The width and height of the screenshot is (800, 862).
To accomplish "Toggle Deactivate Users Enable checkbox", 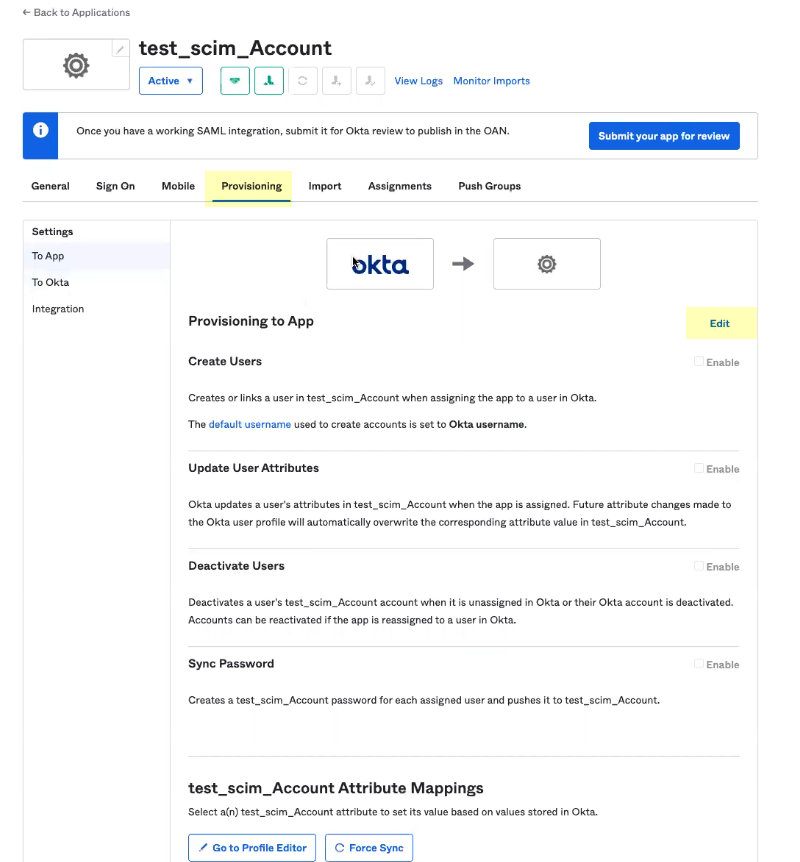I will pos(698,566).
